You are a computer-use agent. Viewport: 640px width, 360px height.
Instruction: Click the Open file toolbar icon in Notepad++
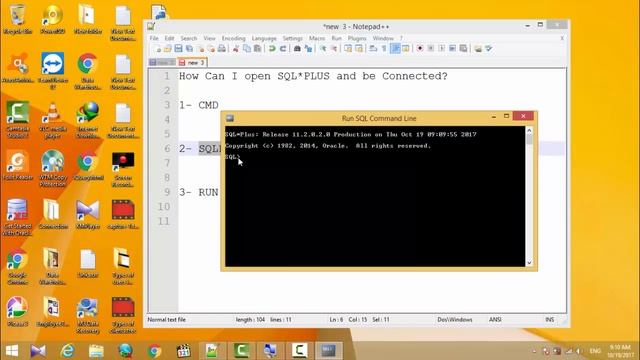tap(168, 49)
